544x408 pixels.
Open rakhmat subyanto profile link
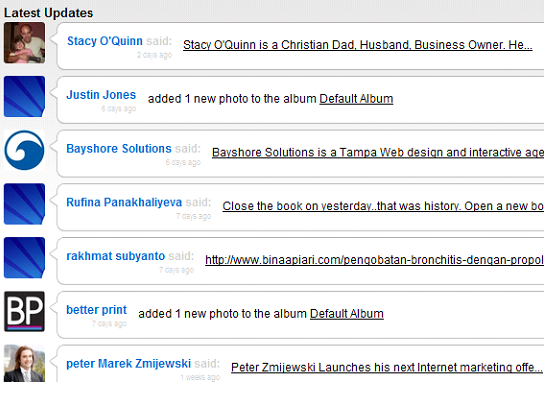click(x=116, y=256)
